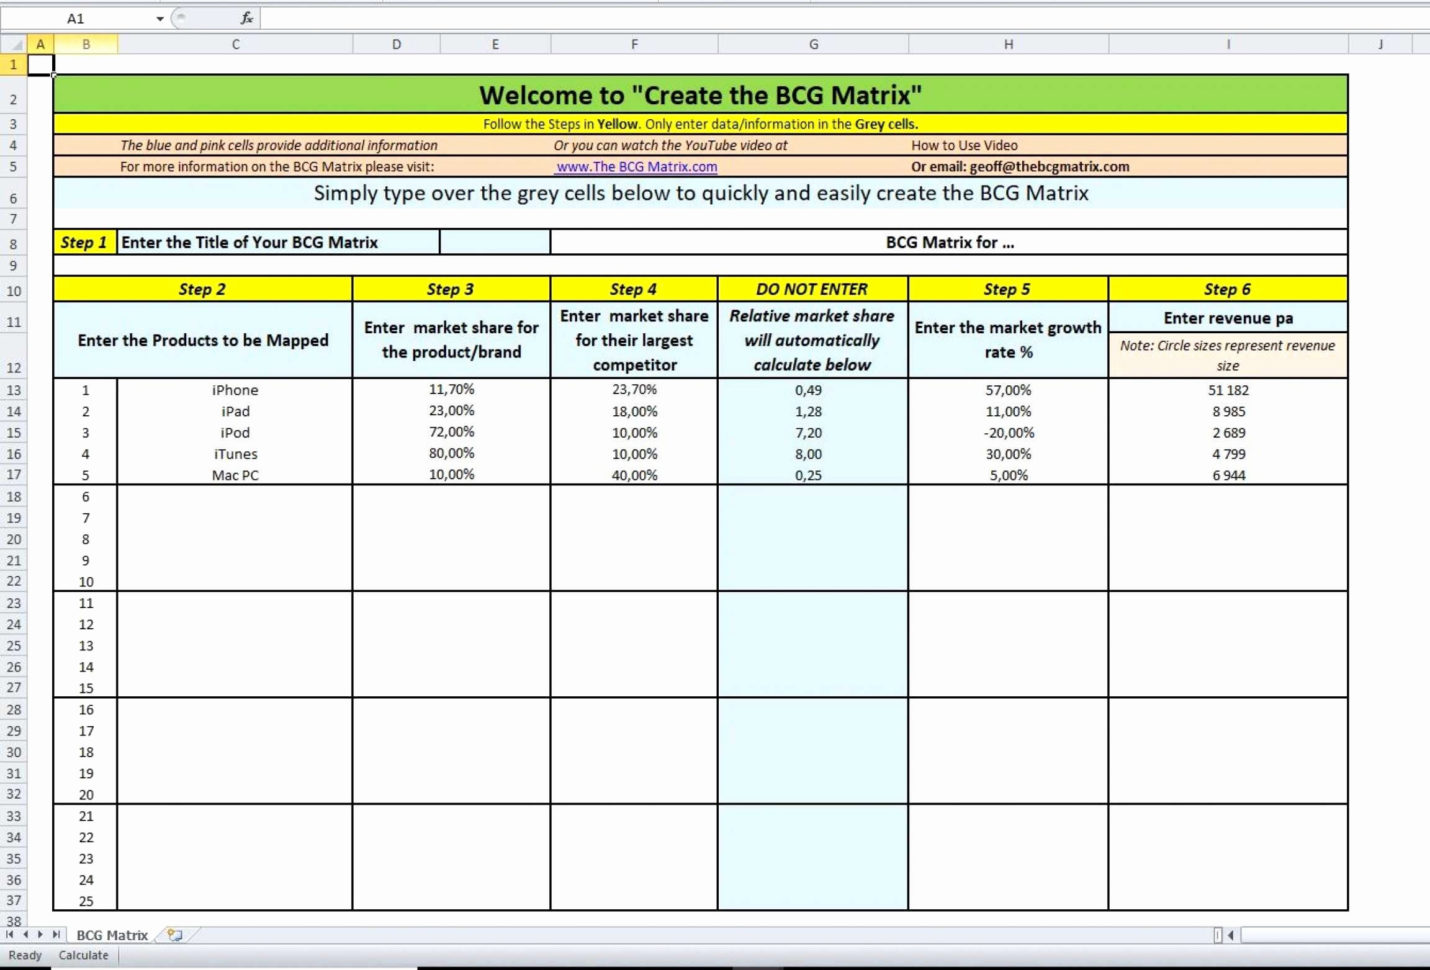The image size is (1430, 970).
Task: Click the iPhone product cell
Action: click(235, 390)
